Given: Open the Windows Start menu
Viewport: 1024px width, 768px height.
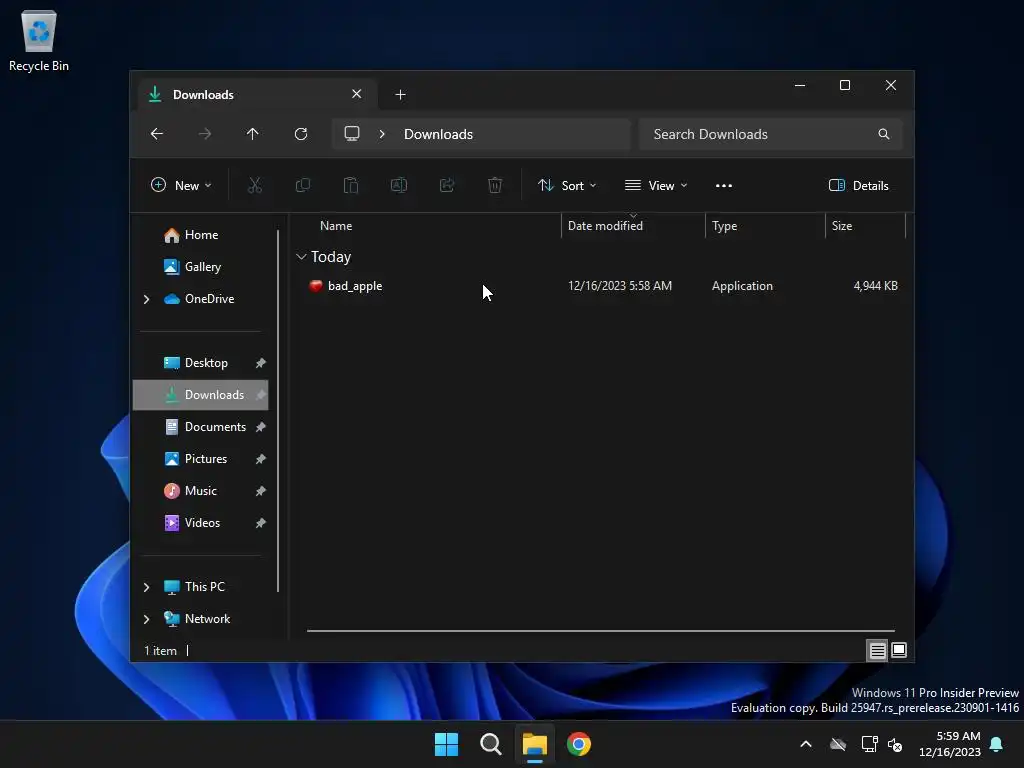Looking at the screenshot, I should pos(447,744).
